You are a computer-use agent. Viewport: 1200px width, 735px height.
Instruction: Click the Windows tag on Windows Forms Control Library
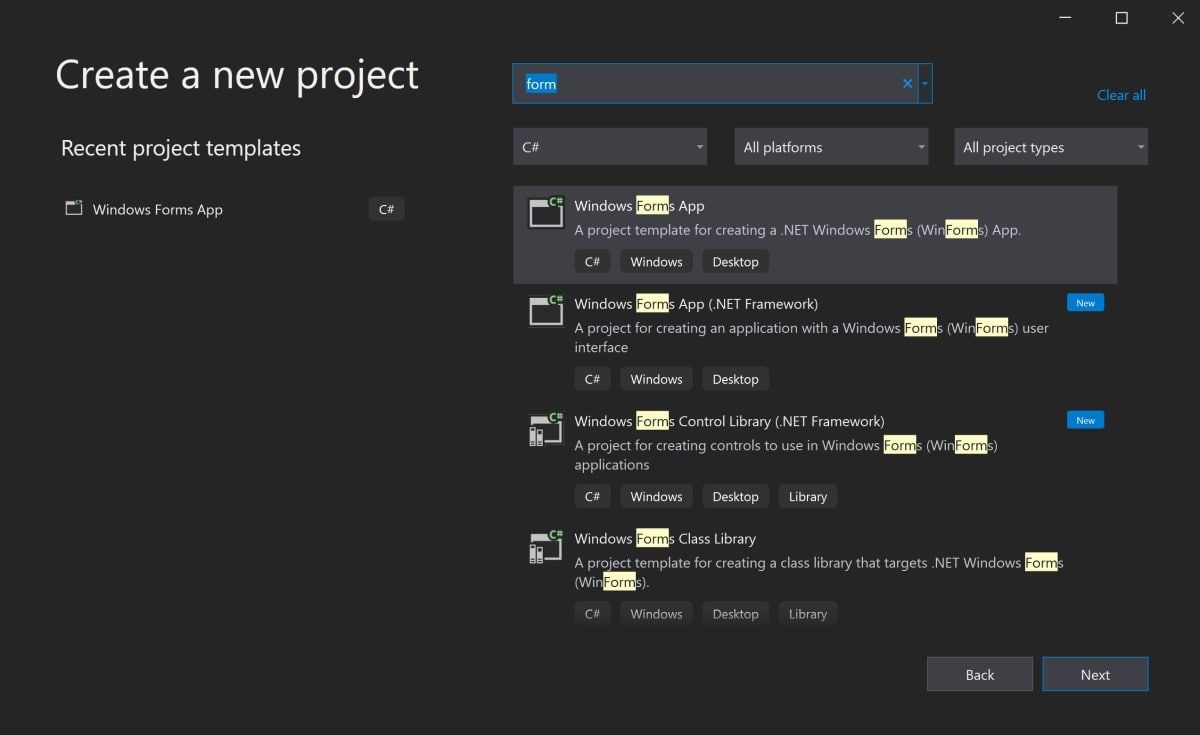656,496
